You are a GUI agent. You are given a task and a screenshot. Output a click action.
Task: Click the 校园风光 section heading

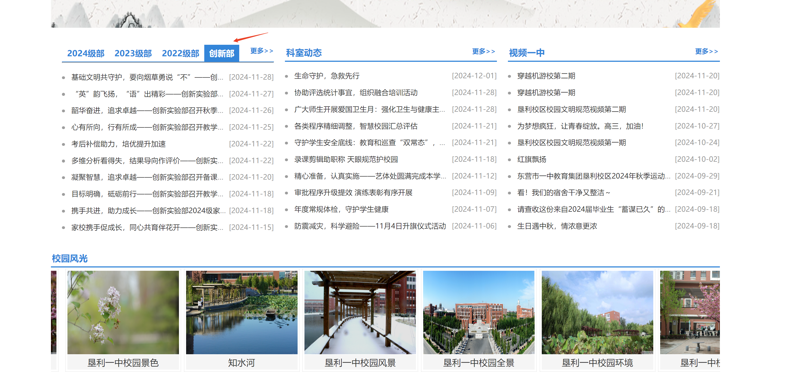(x=69, y=259)
